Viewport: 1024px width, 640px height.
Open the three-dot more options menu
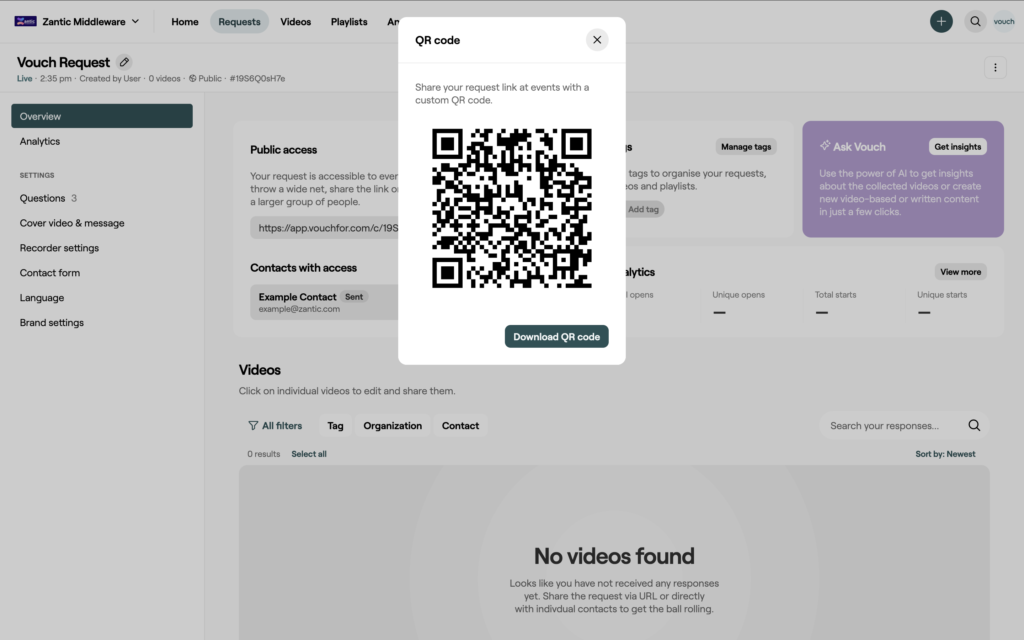tap(995, 67)
